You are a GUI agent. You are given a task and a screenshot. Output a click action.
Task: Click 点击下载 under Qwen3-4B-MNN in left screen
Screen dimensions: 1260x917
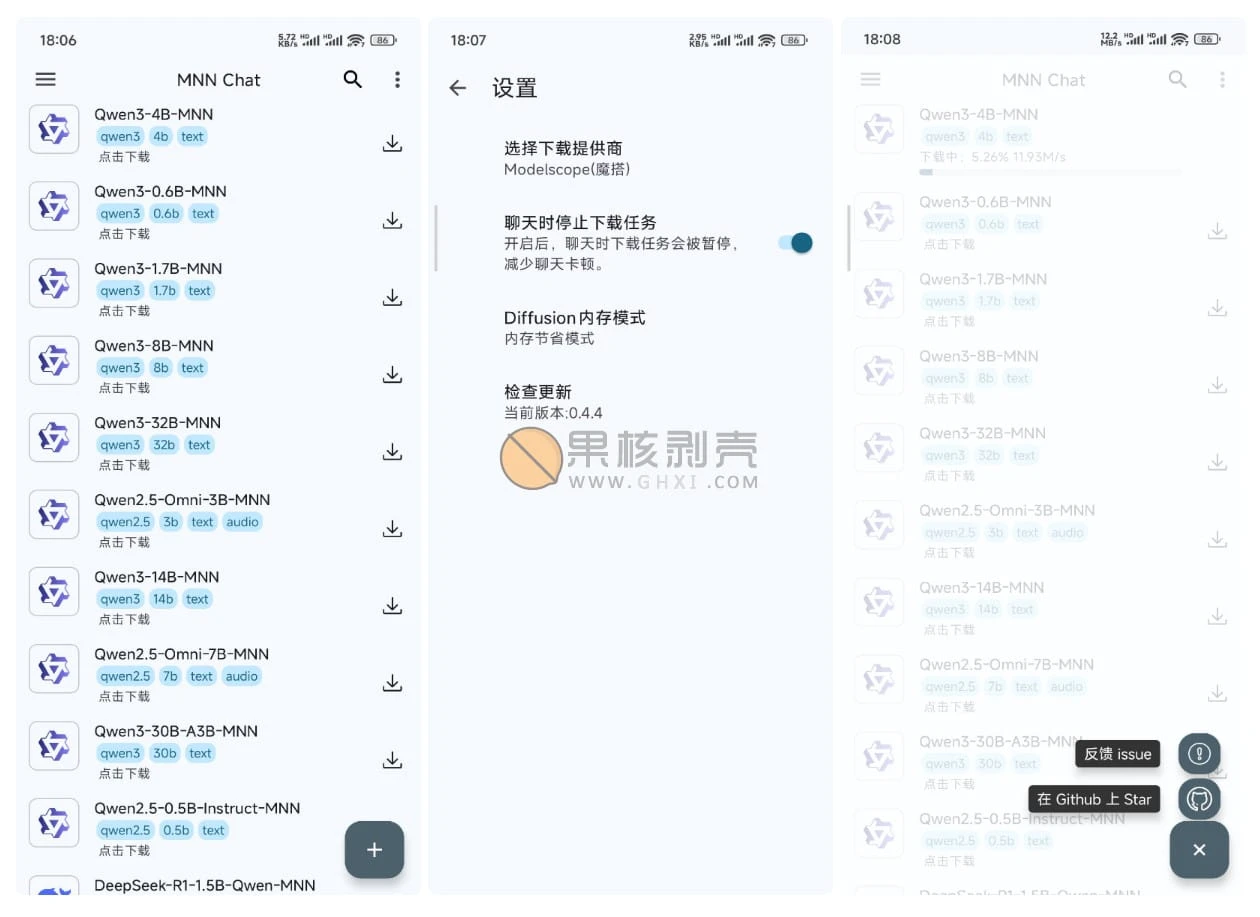(x=124, y=156)
